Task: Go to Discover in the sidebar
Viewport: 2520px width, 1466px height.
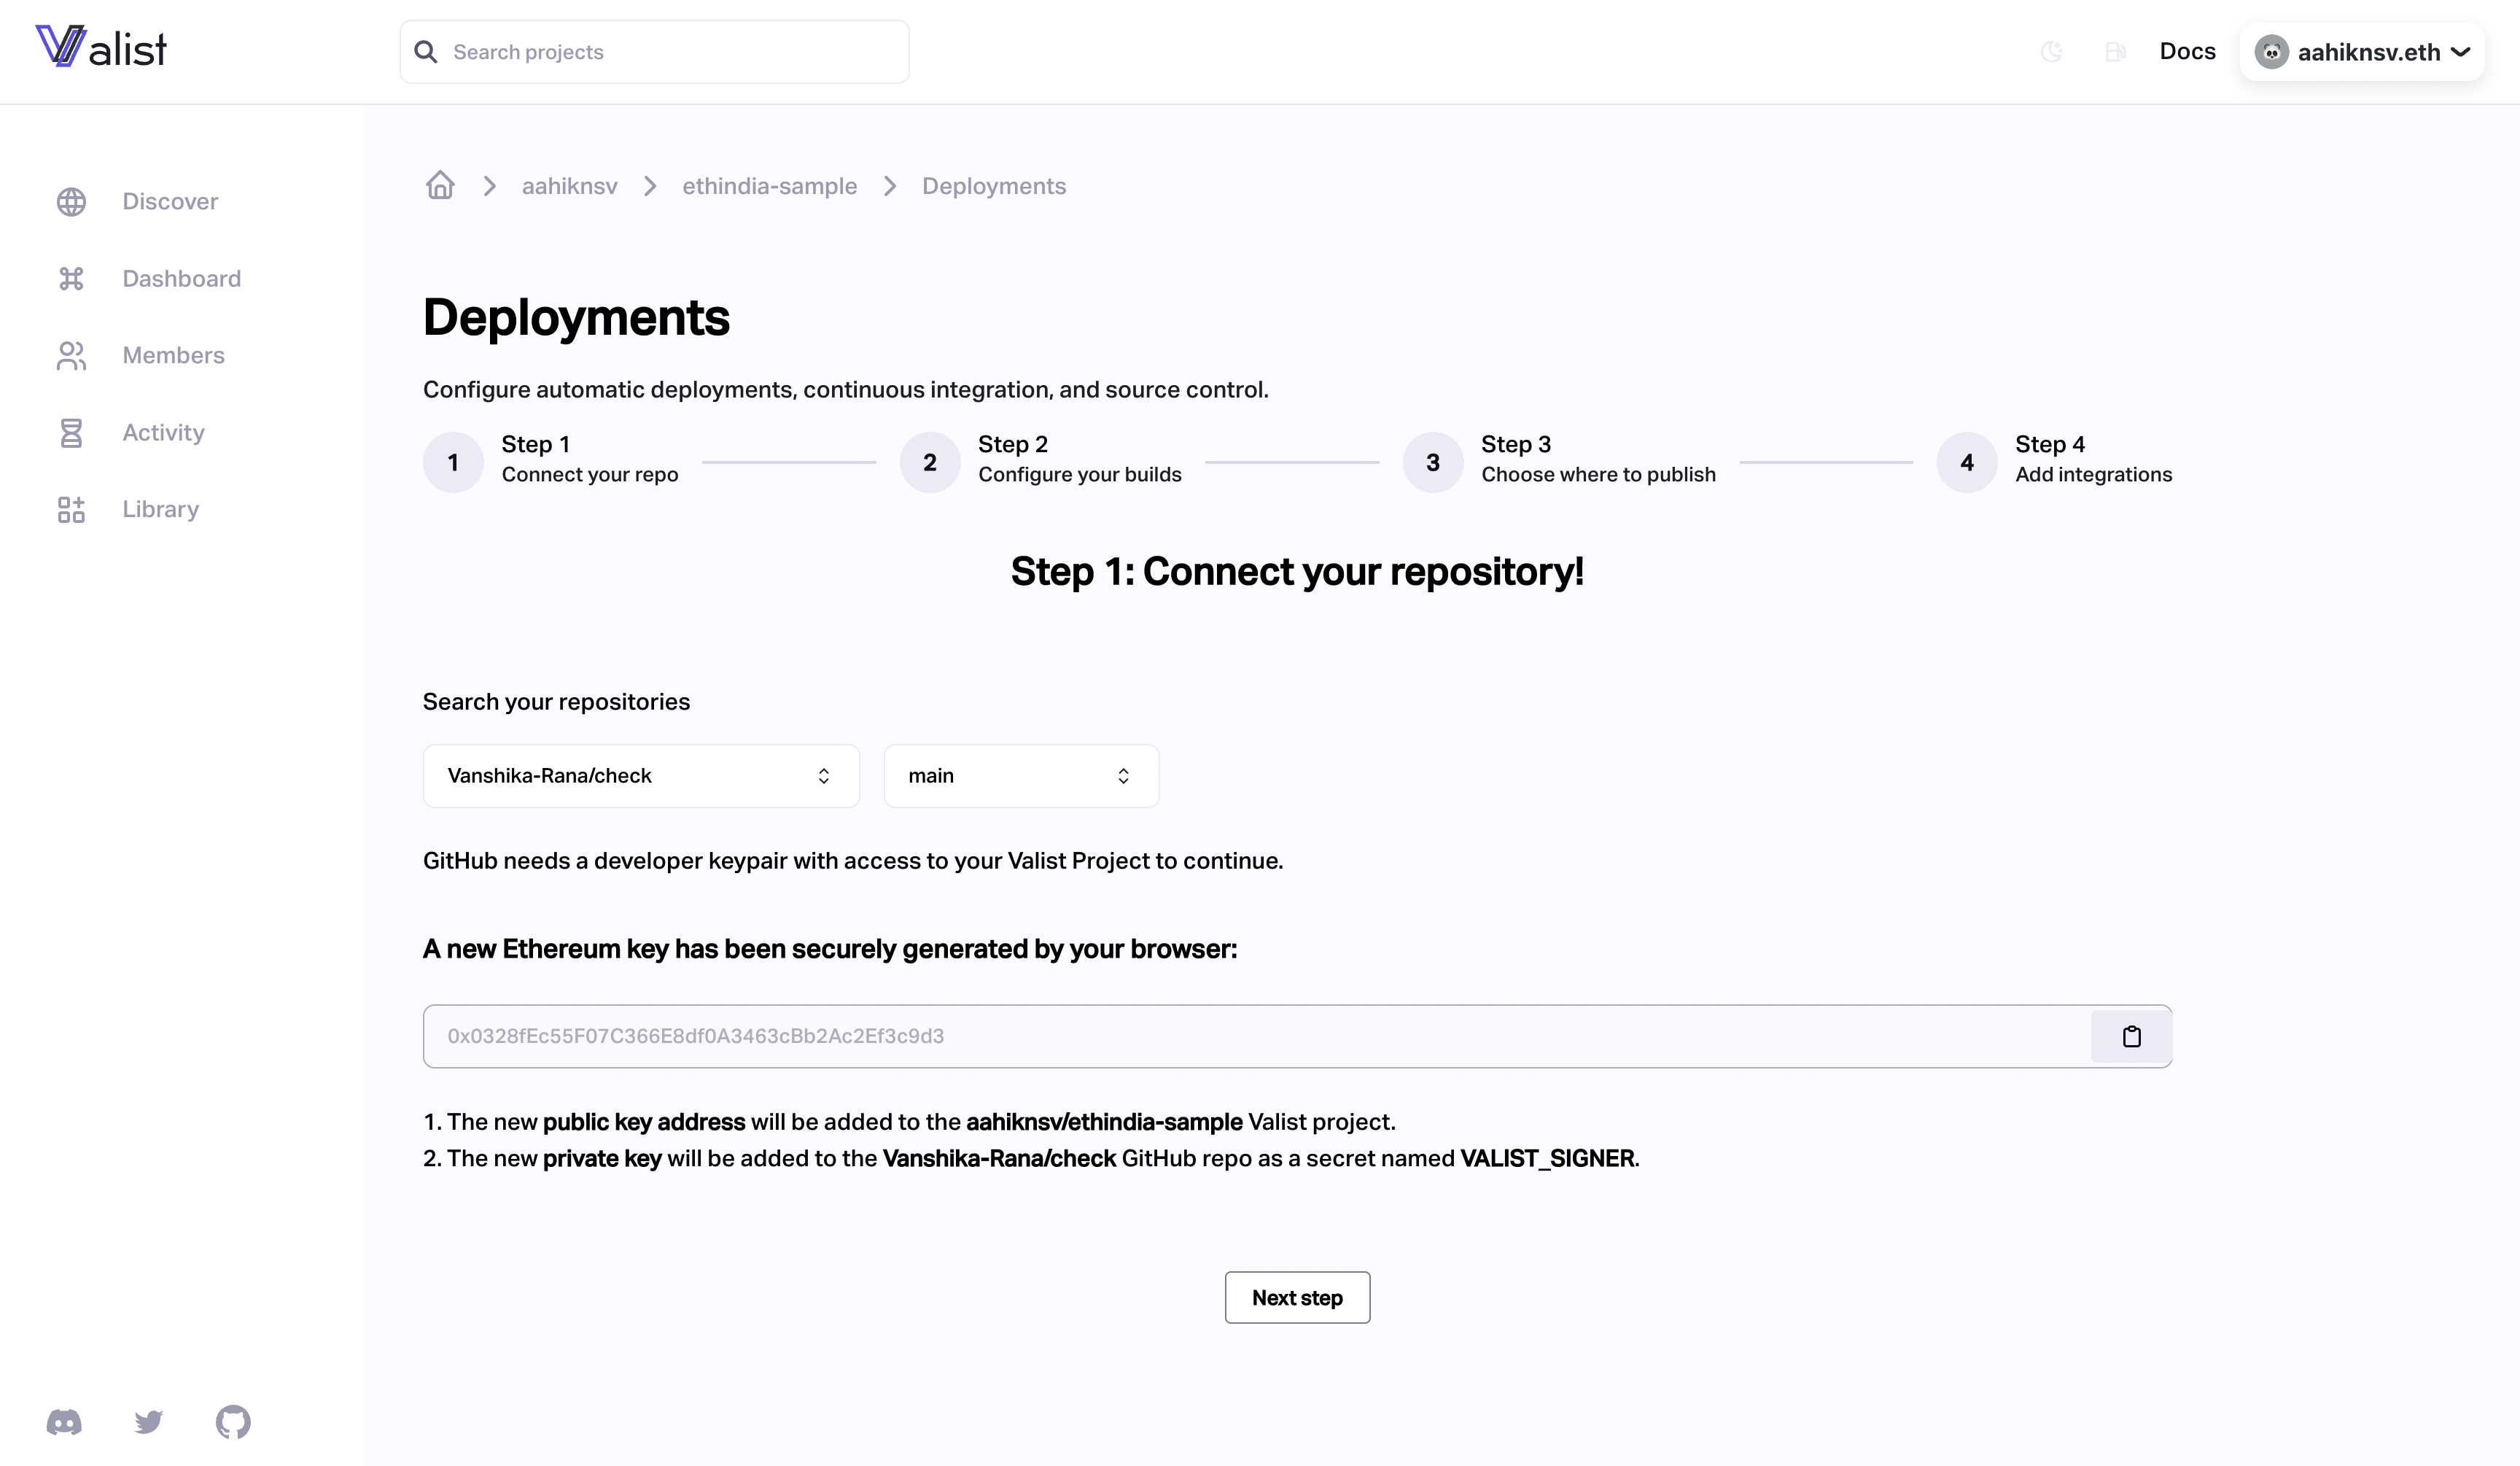Action: coord(170,202)
